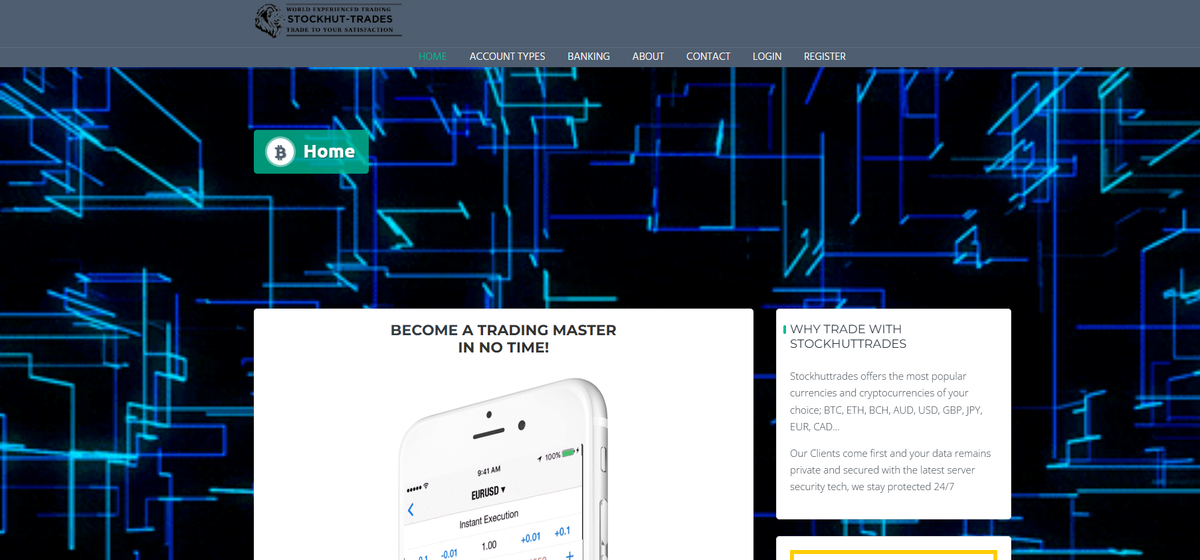This screenshot has width=1200, height=560.
Task: Click the "BECOME A TRADING MASTER" heading
Action: 503,339
